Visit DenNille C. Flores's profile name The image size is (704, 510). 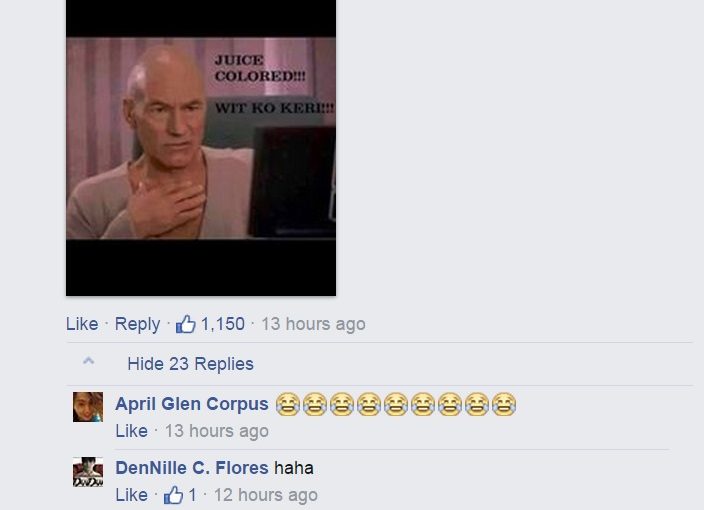[192, 468]
